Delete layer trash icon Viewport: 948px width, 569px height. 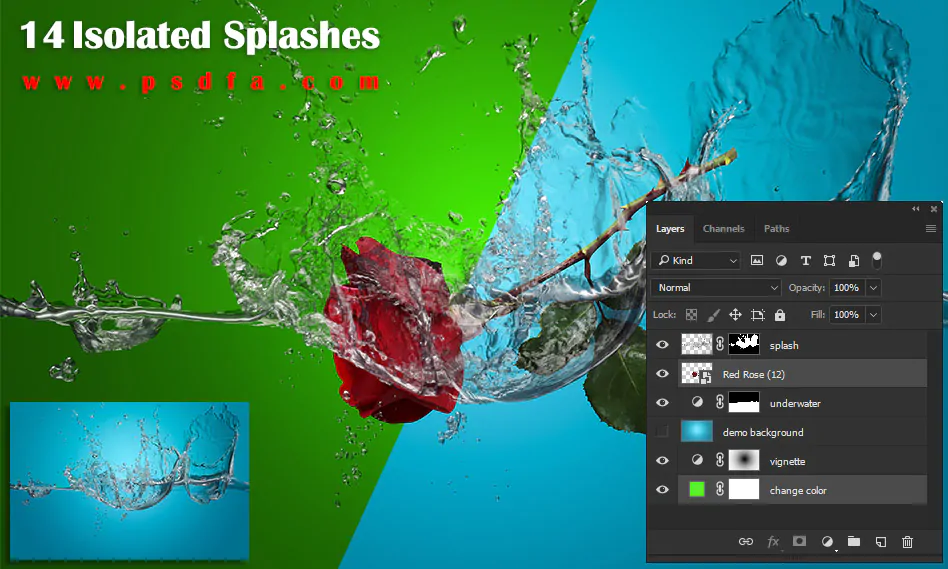tap(907, 542)
